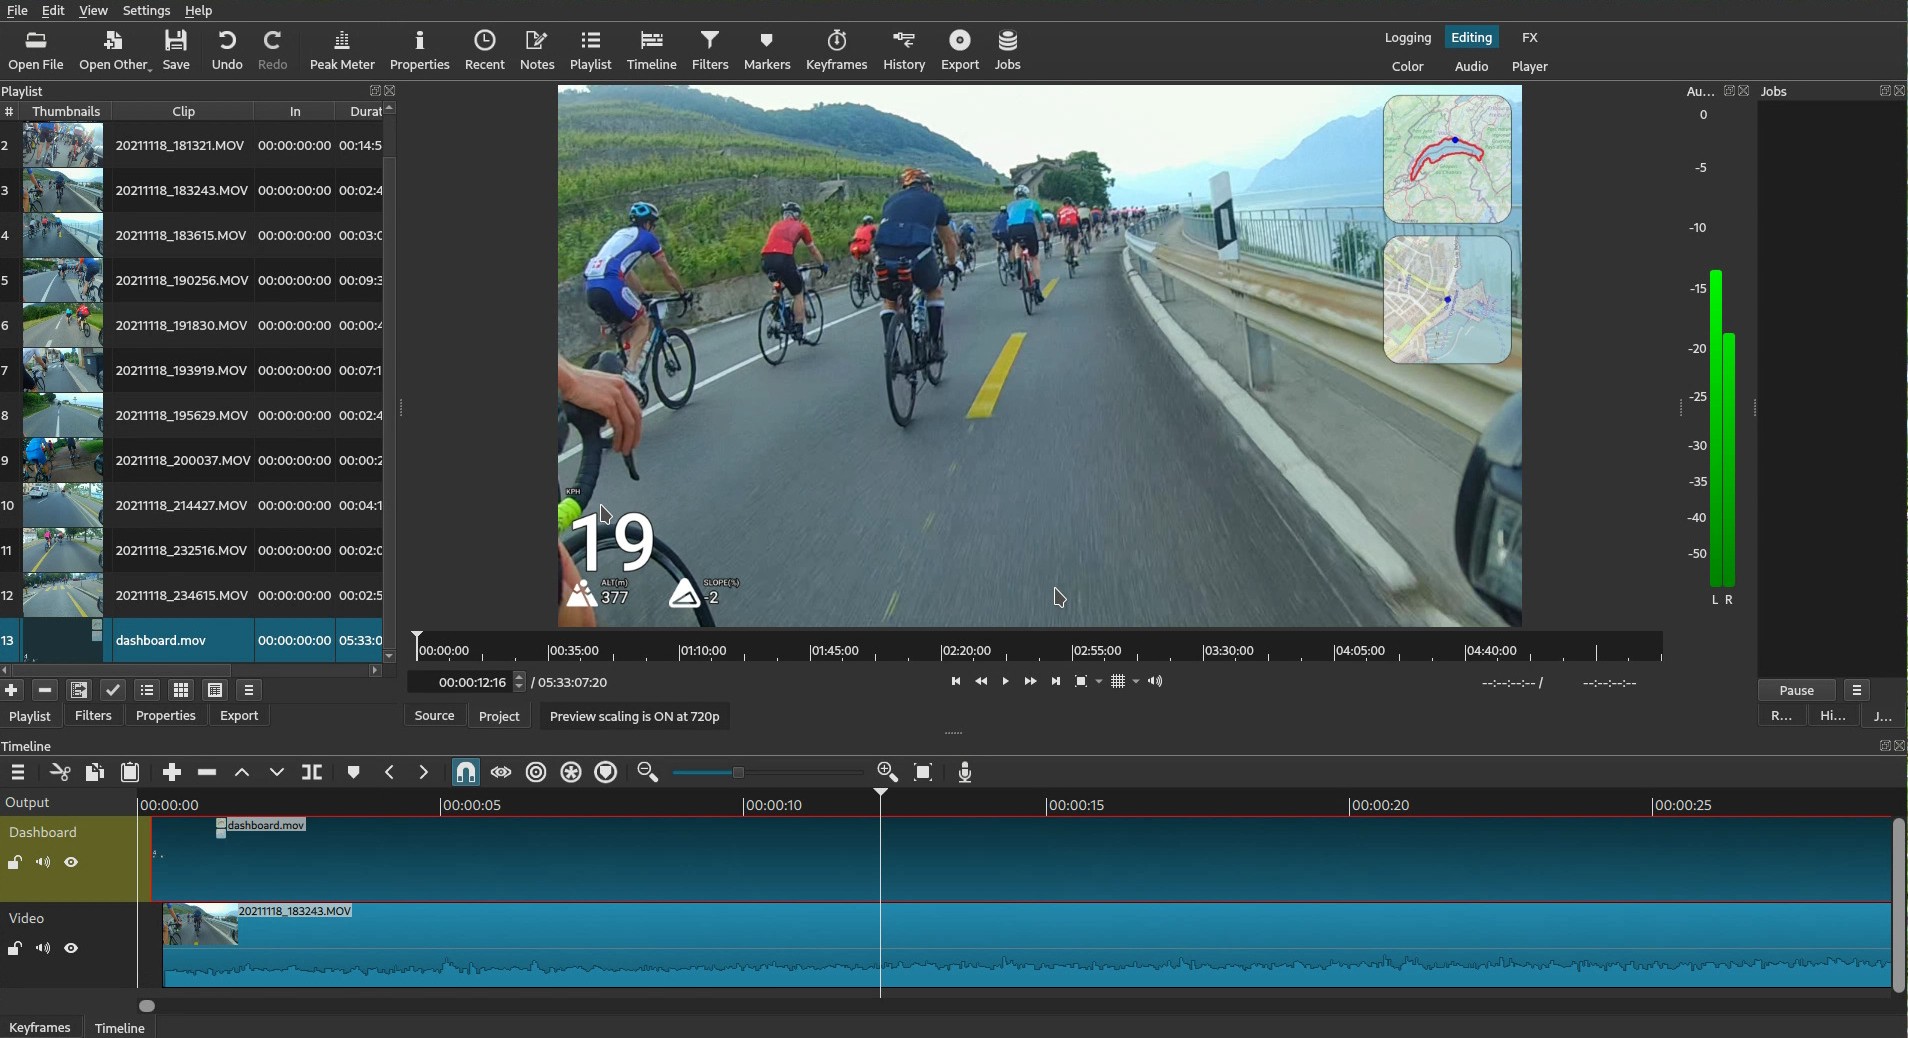Viewport: 1908px width, 1038px height.
Task: Open Peak Meter from the main toolbar
Action: (342, 51)
